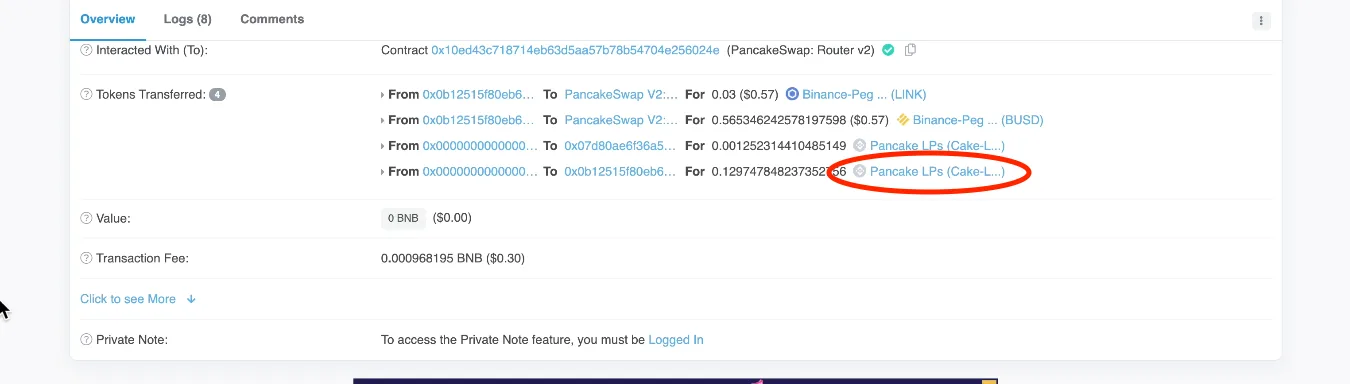
Task: Open the vertical three-dot options menu
Action: tap(1261, 21)
